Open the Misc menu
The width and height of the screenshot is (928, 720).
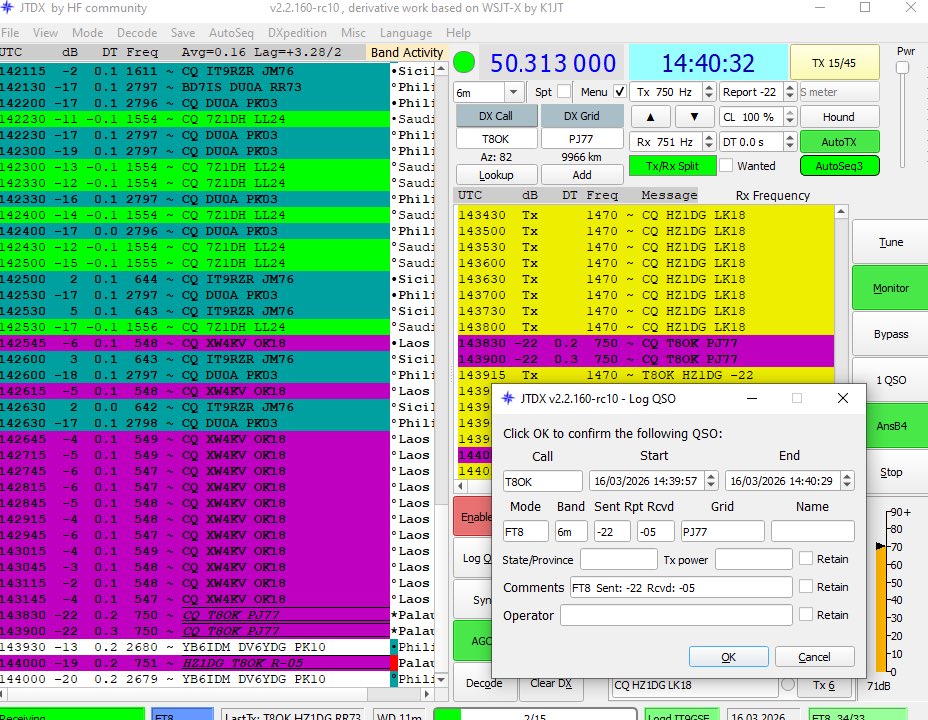353,33
